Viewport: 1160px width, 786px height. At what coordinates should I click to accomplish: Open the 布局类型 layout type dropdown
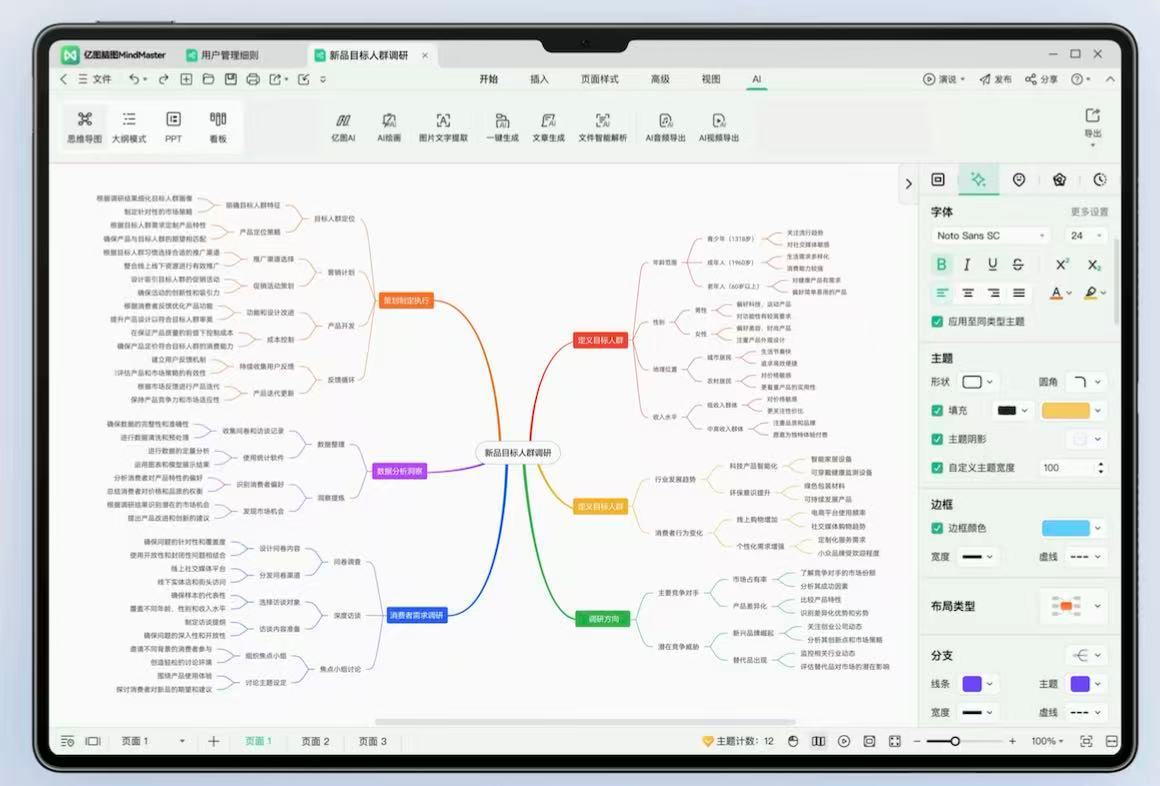pos(1075,606)
